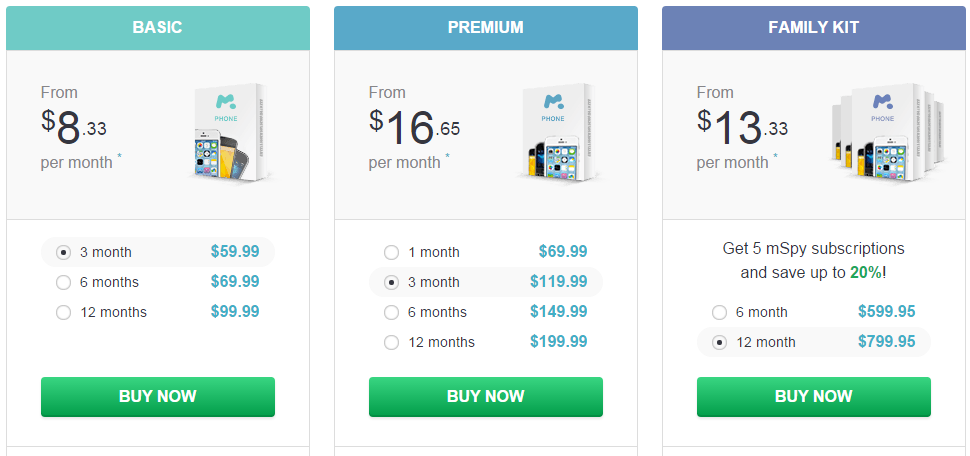The width and height of the screenshot is (970, 456).
Task: Choose Basic 6 months radio button
Action: [63, 283]
